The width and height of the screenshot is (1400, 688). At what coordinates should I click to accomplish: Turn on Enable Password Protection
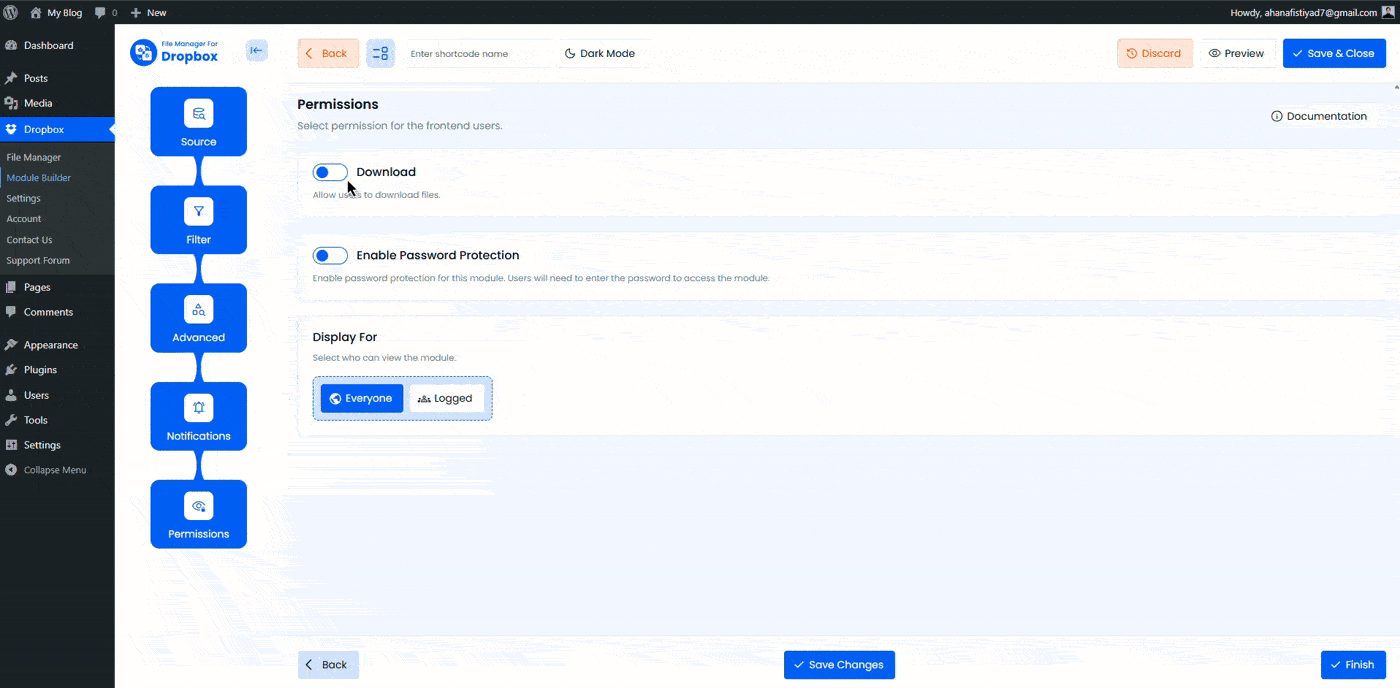pyautogui.click(x=330, y=255)
